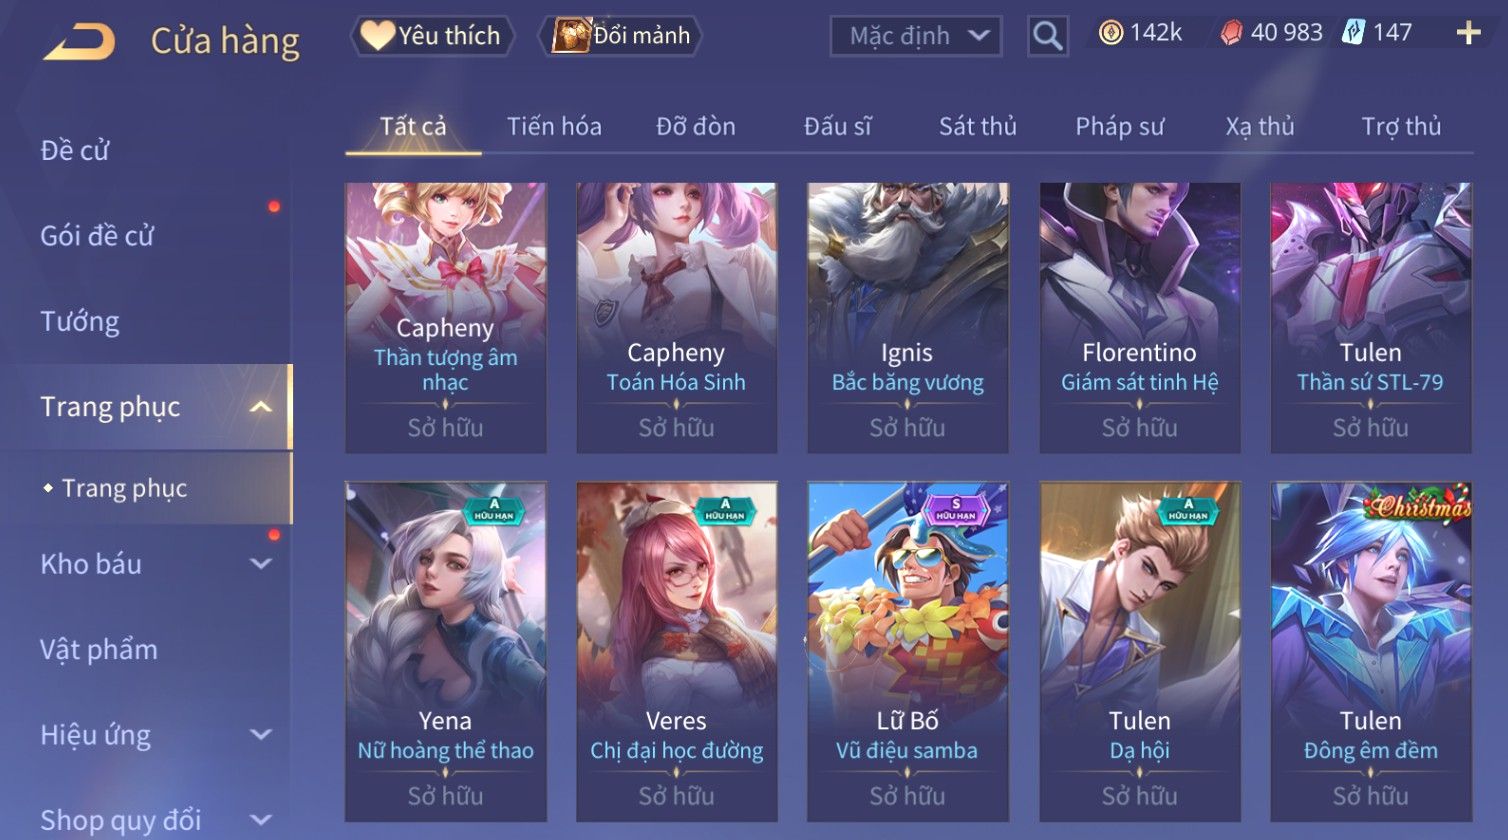Screen dimensions: 1508x840
Task: Open Đổi mảnh chest exchange
Action: [621, 36]
